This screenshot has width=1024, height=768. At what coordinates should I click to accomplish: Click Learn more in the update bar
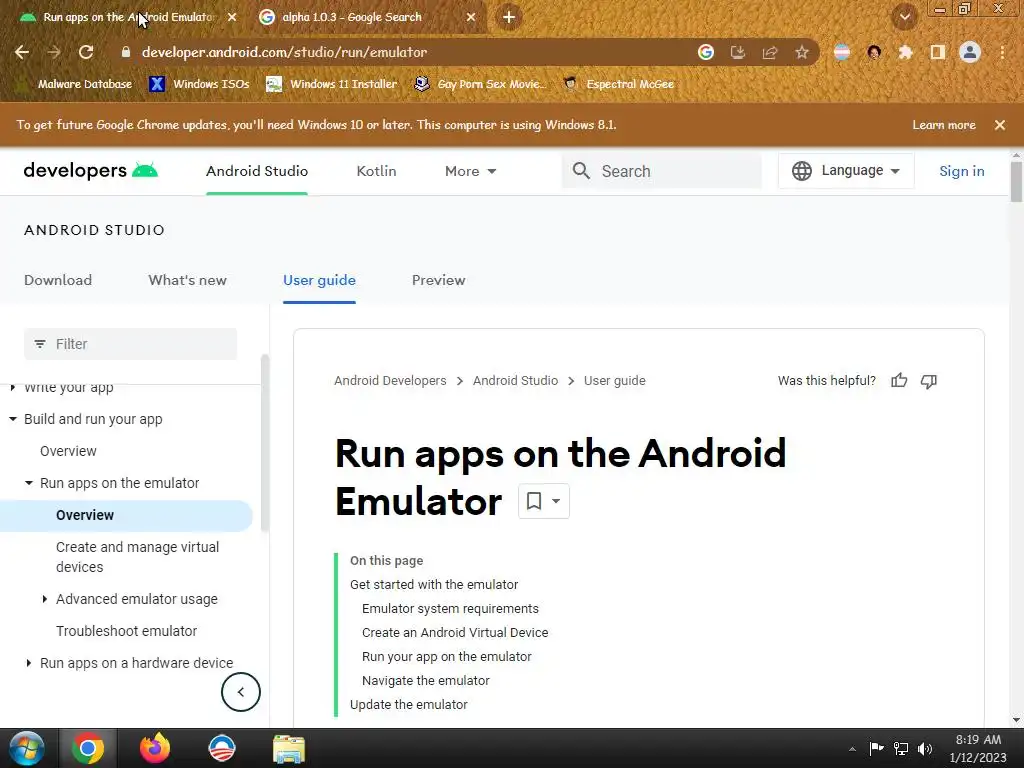tap(944, 125)
